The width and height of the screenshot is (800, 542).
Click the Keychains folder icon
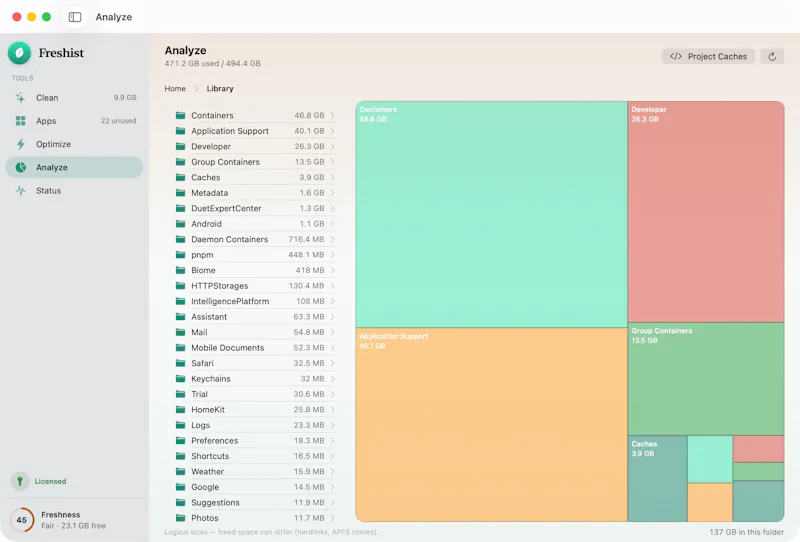(180, 379)
